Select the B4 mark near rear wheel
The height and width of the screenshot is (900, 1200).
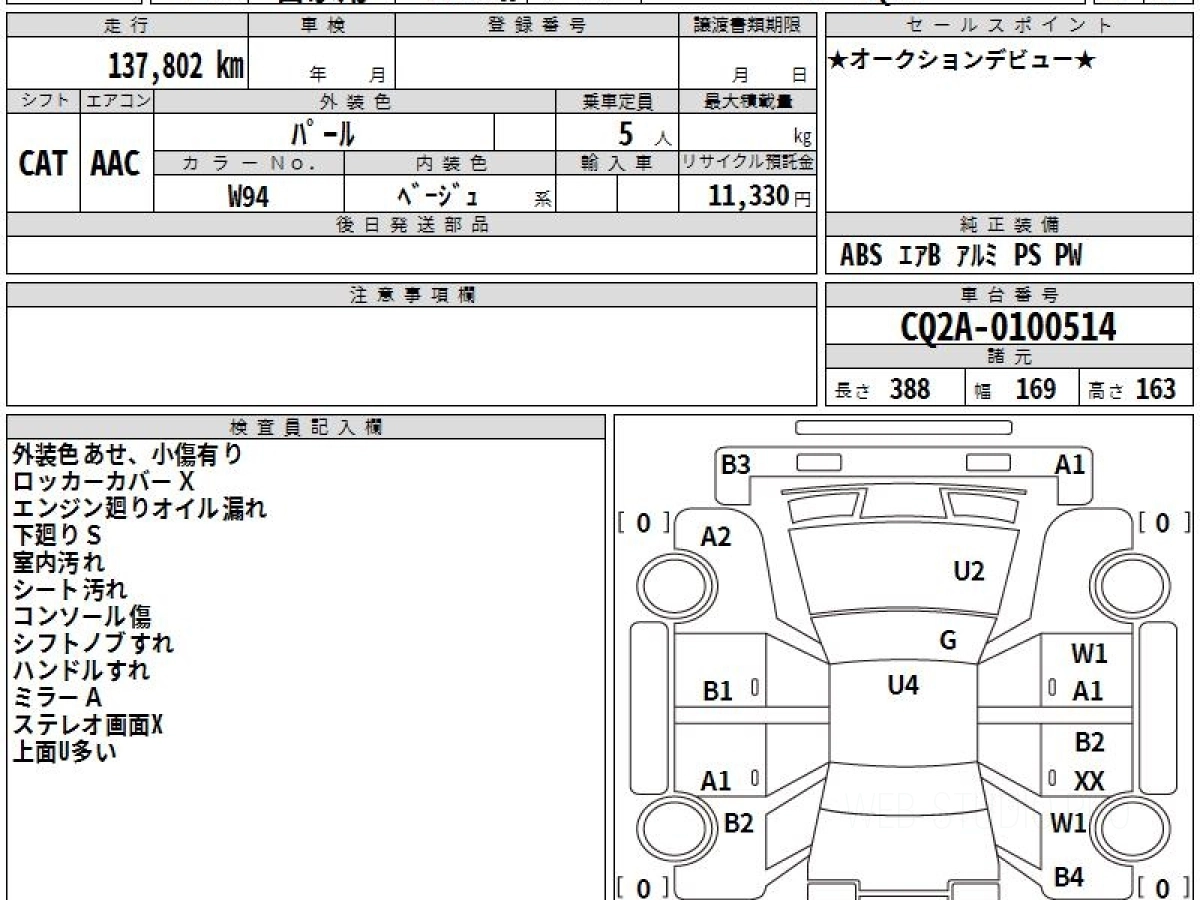click(1069, 877)
